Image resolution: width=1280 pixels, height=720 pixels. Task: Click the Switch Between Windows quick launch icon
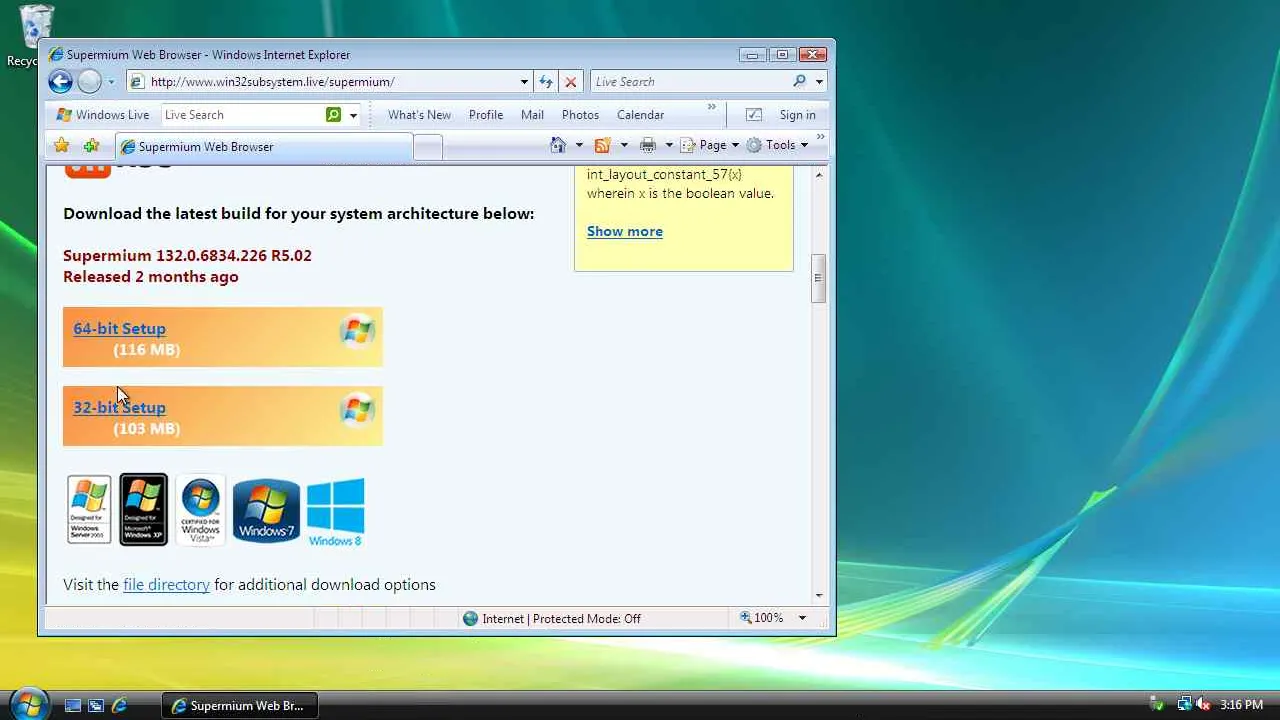[x=96, y=705]
